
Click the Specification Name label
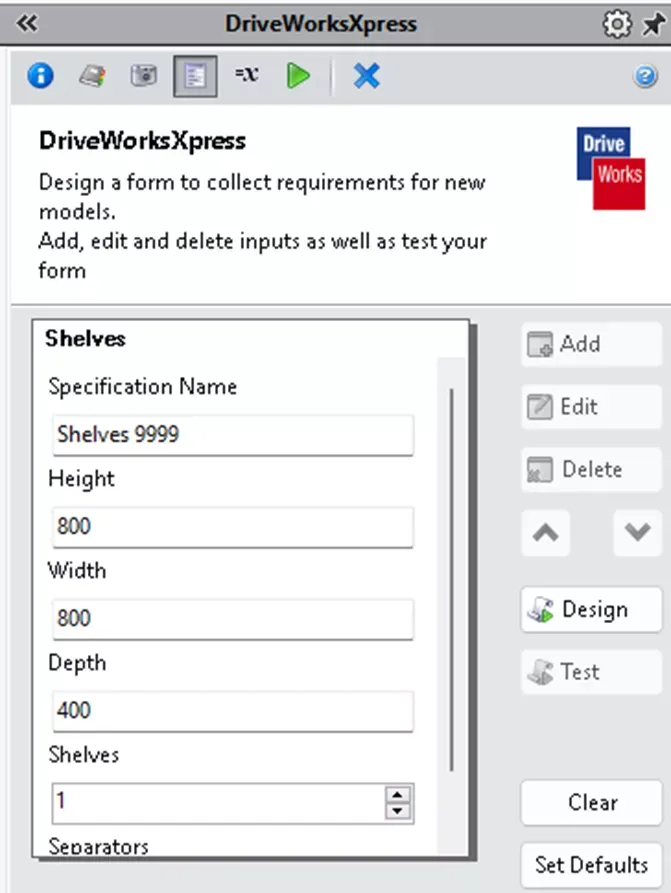pyautogui.click(x=142, y=387)
